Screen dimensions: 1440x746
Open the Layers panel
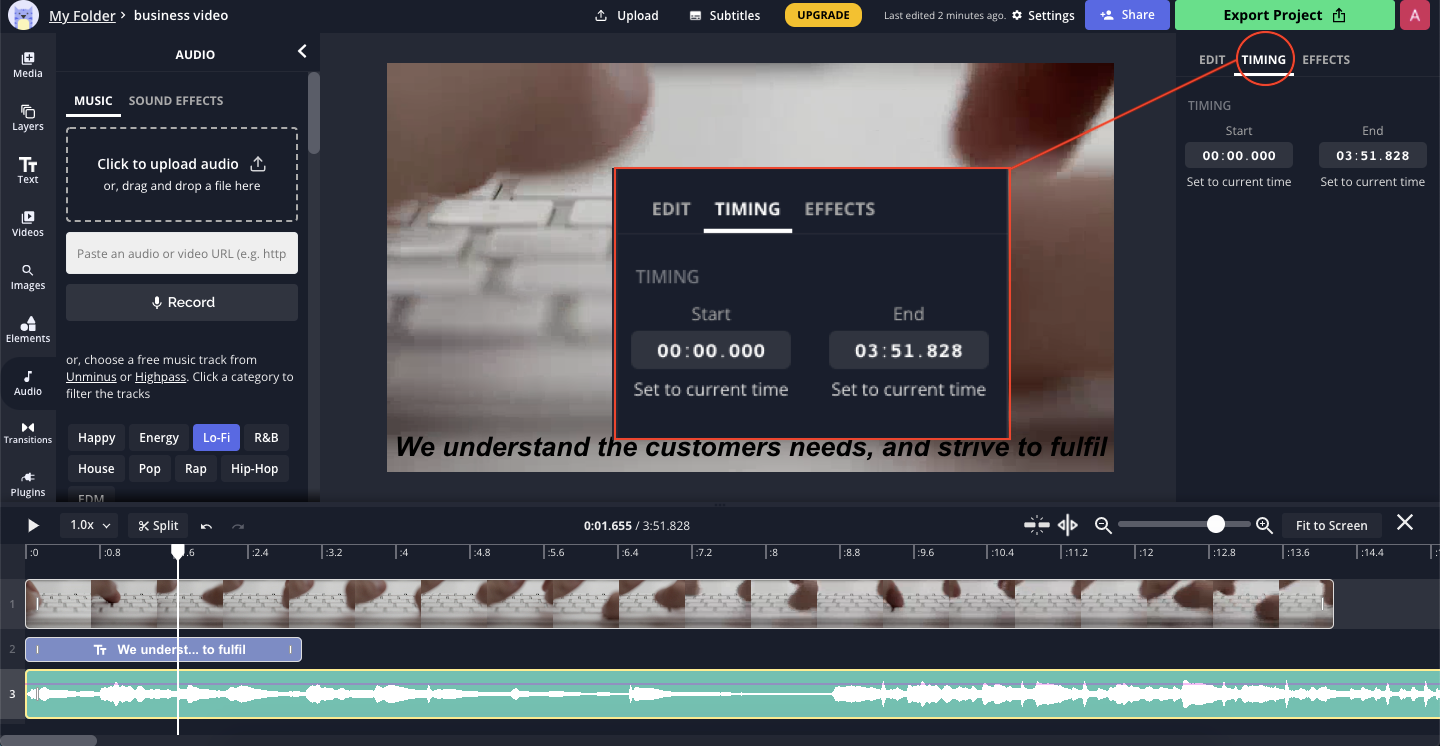(x=28, y=118)
